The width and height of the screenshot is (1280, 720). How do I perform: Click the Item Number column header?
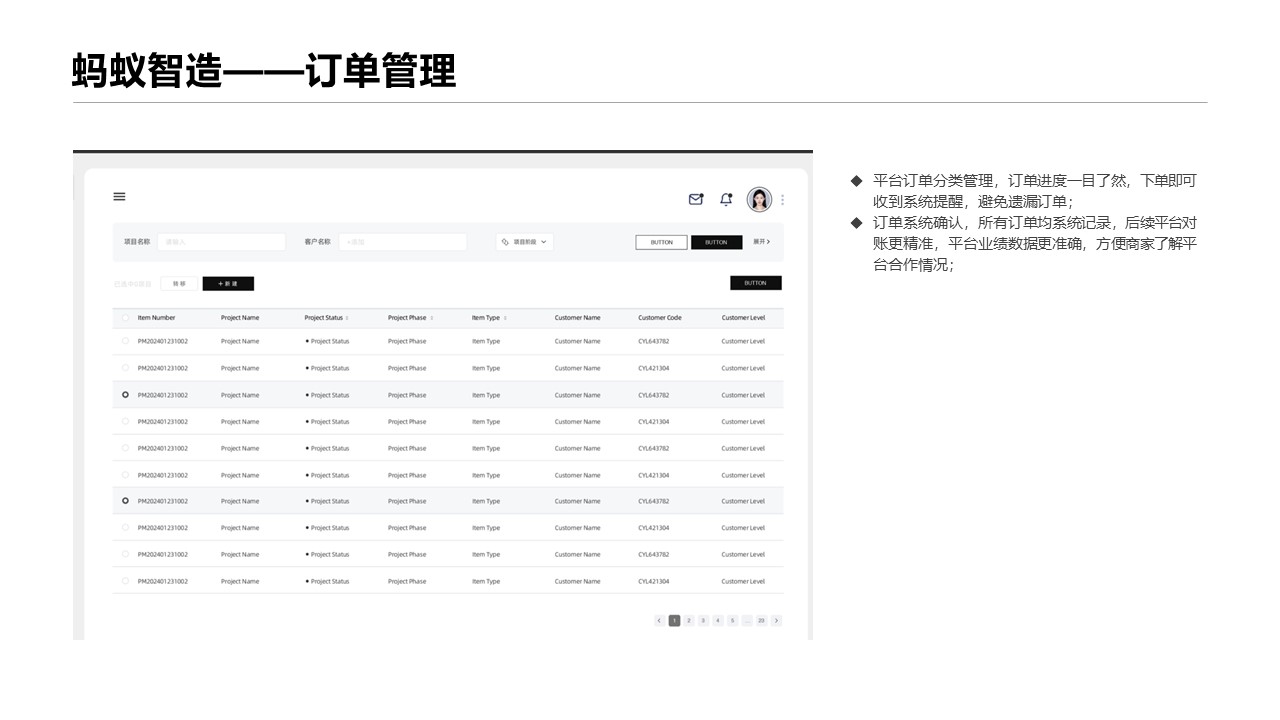156,318
